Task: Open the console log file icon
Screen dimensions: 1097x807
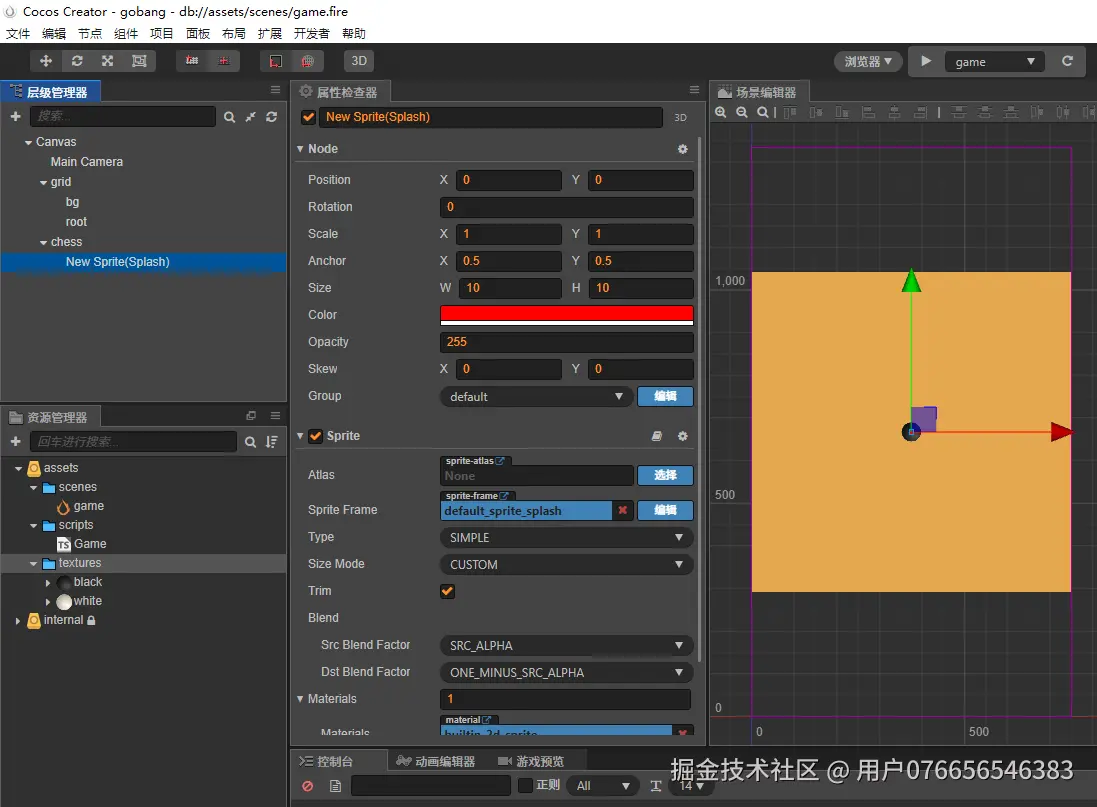Action: click(x=335, y=786)
